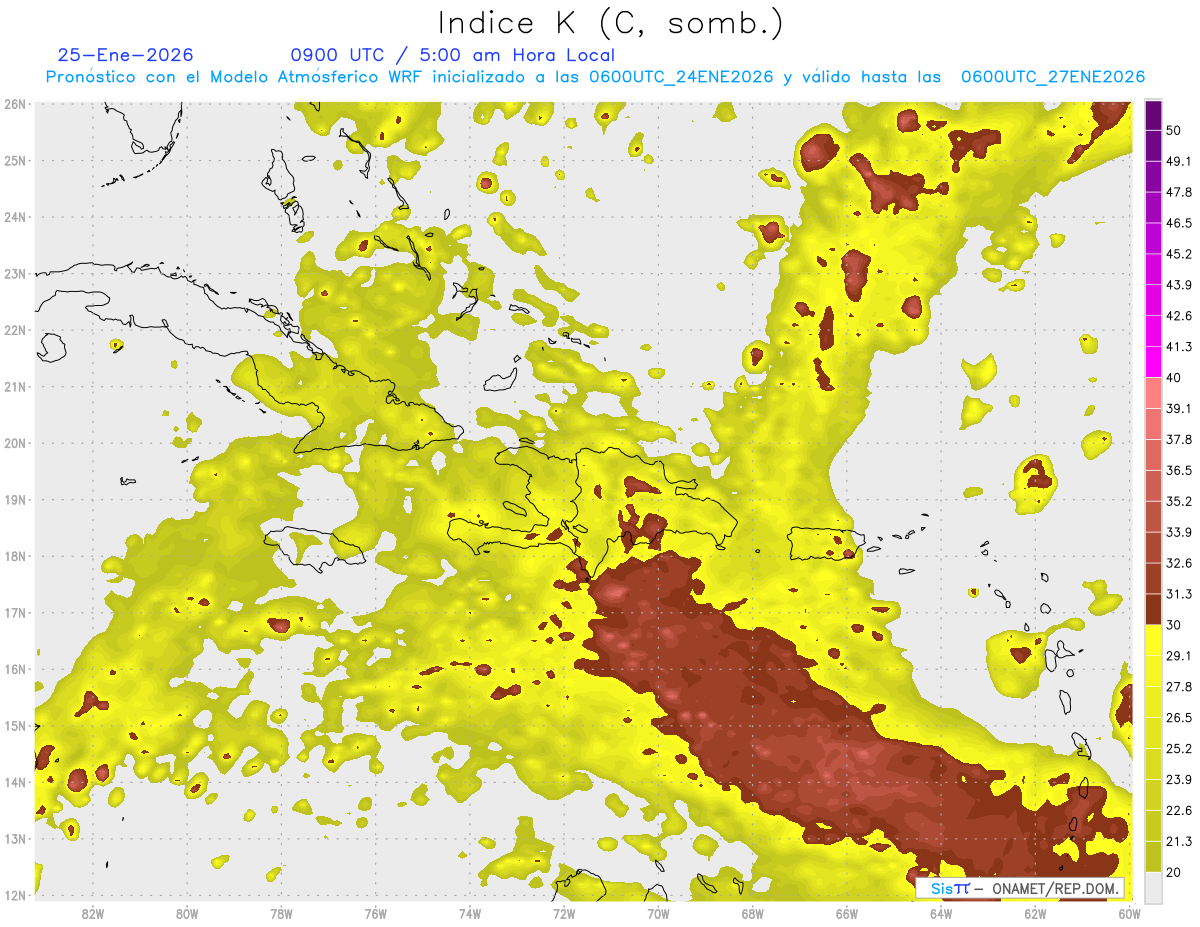Click the "Indice K (C, somb.)" title
The image size is (1200, 927).
coord(611,23)
